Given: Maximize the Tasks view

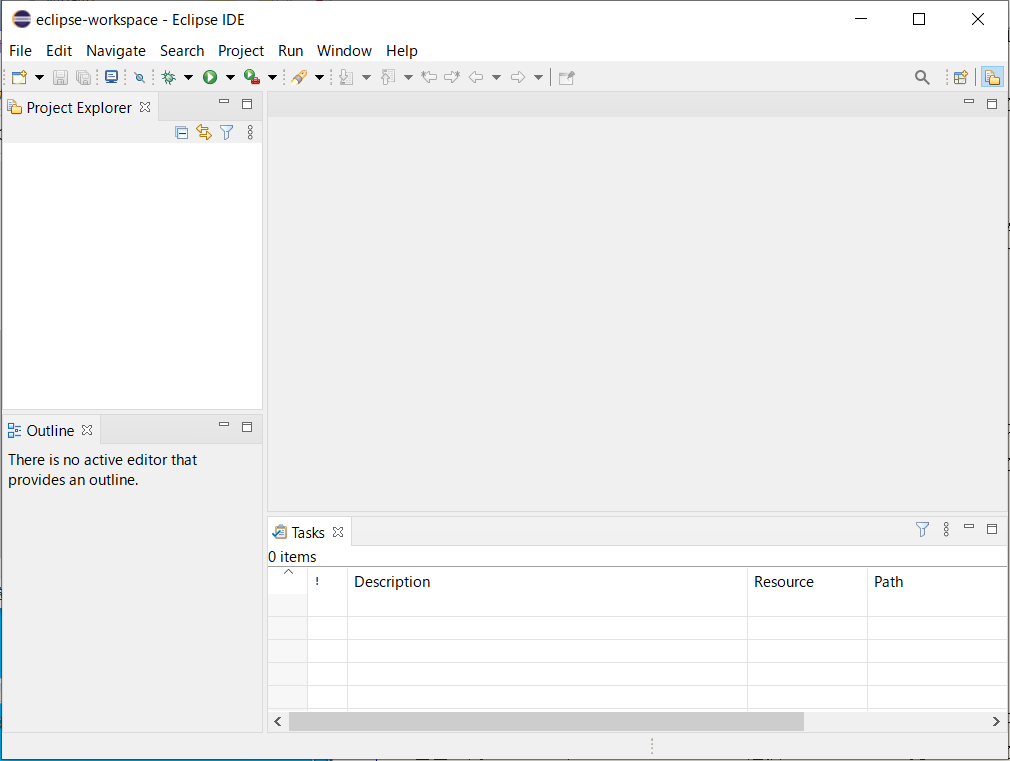Looking at the screenshot, I should click(x=992, y=529).
